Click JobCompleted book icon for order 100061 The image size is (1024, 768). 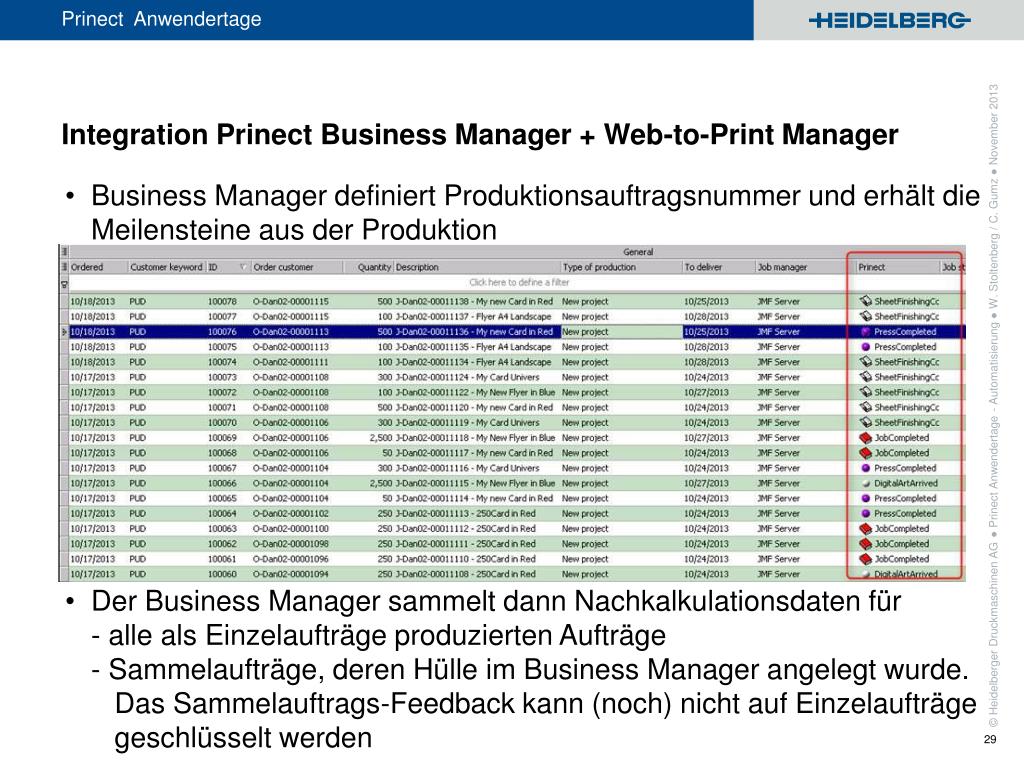point(865,559)
